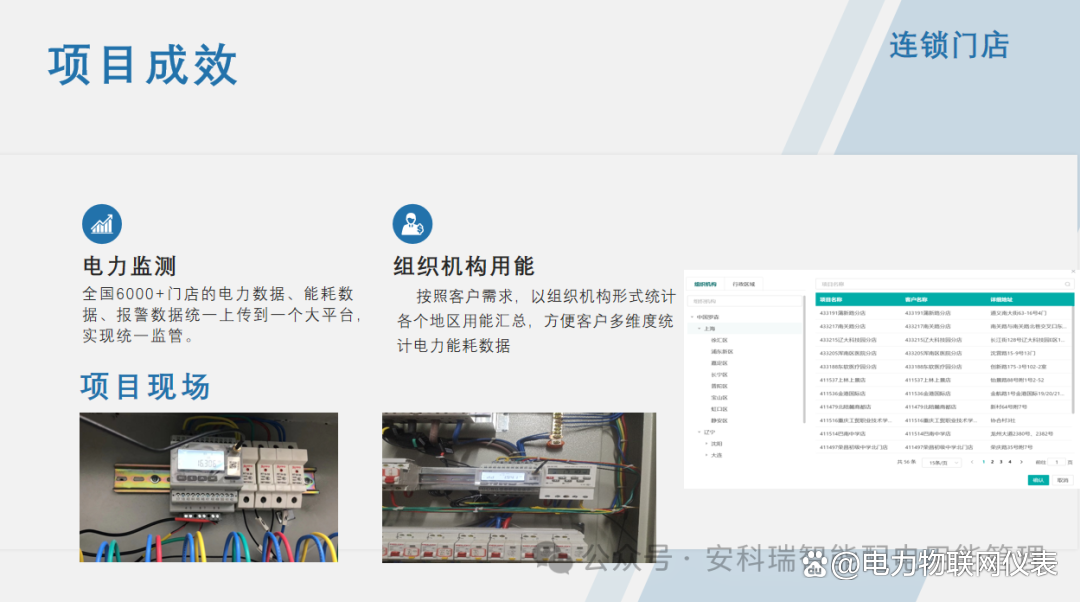Open the 15条/页 page size dropdown
Image resolution: width=1080 pixels, height=602 pixels.
tap(942, 462)
